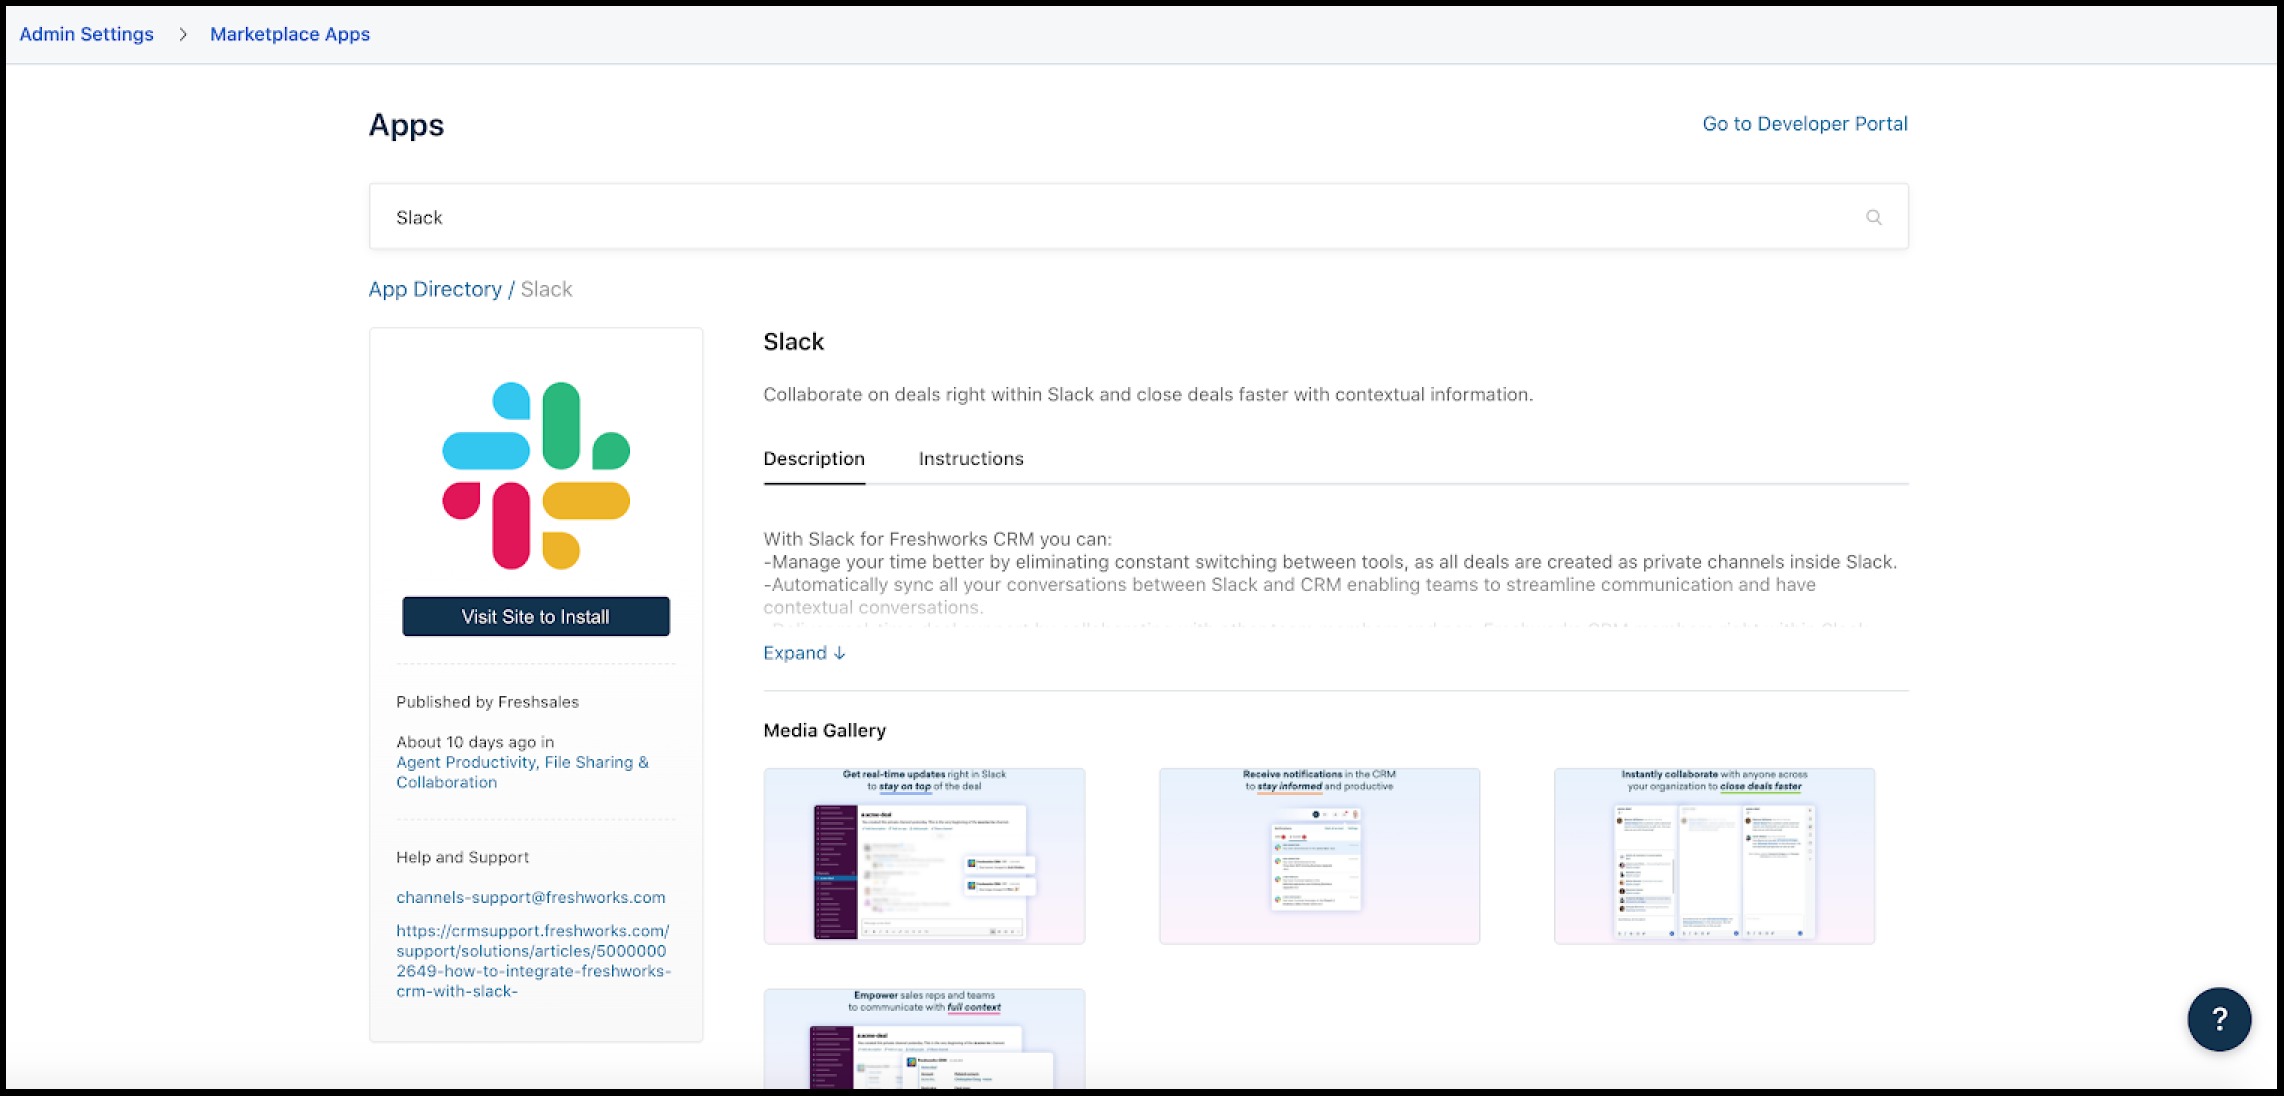Image resolution: width=2284 pixels, height=1096 pixels.
Task: Click greyed 'Slack' breadcrumb text
Action: [546, 289]
